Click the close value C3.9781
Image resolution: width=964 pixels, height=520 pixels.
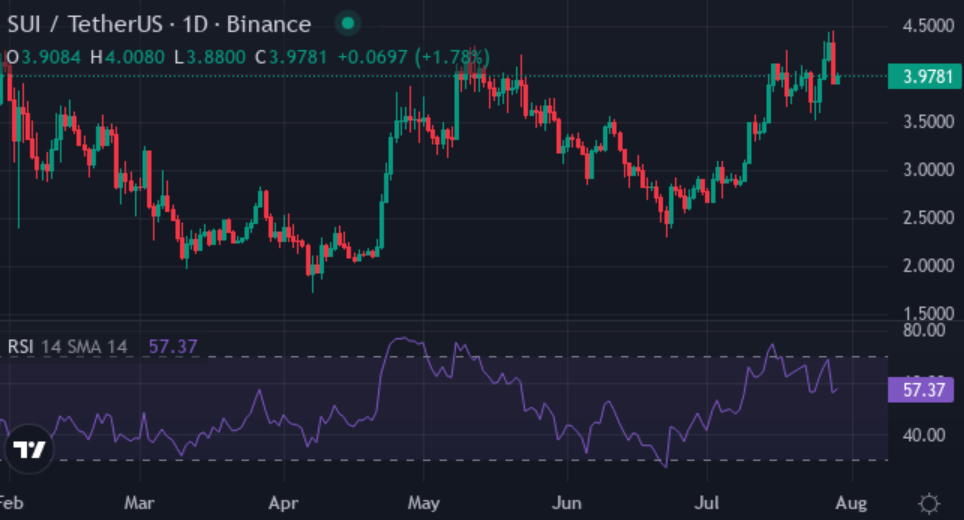(291, 58)
